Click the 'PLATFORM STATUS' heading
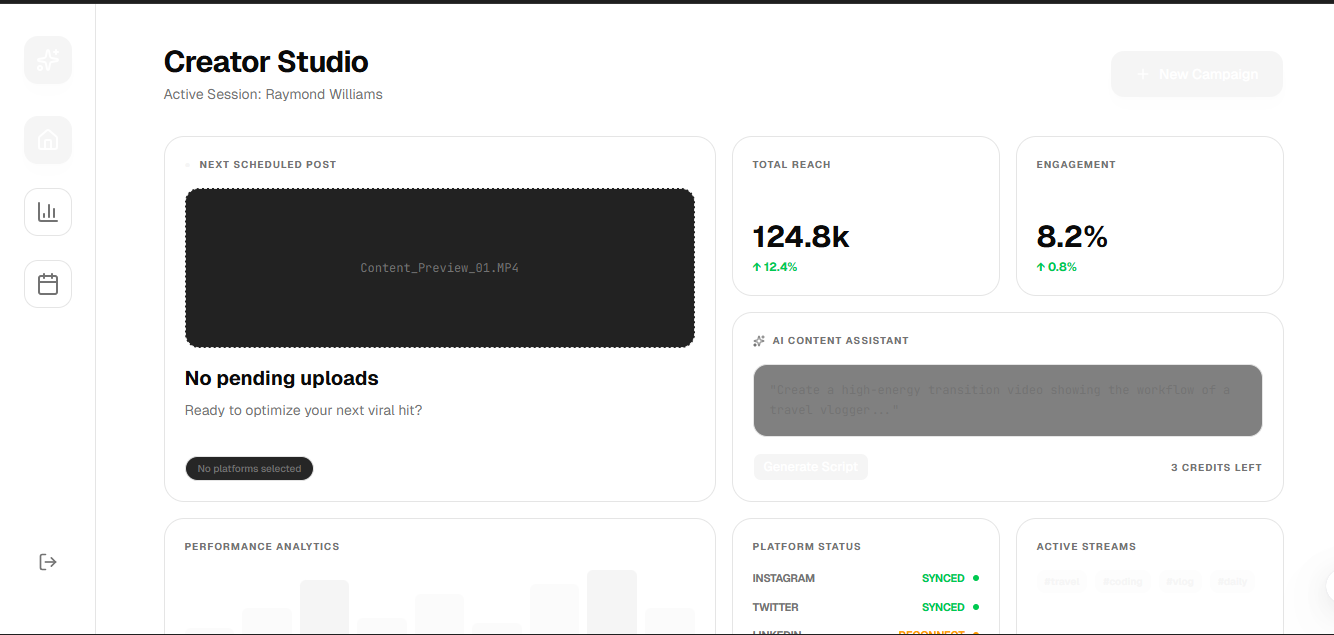 (807, 546)
